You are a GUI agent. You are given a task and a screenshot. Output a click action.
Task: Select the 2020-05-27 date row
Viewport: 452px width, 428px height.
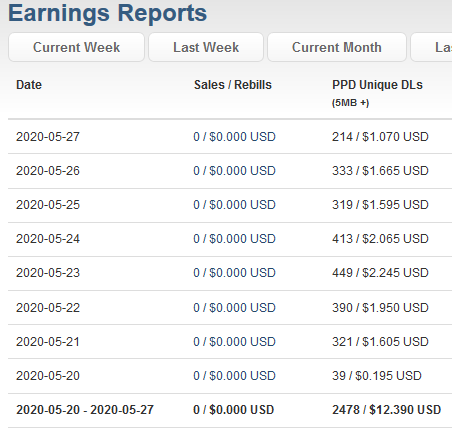(x=230, y=137)
